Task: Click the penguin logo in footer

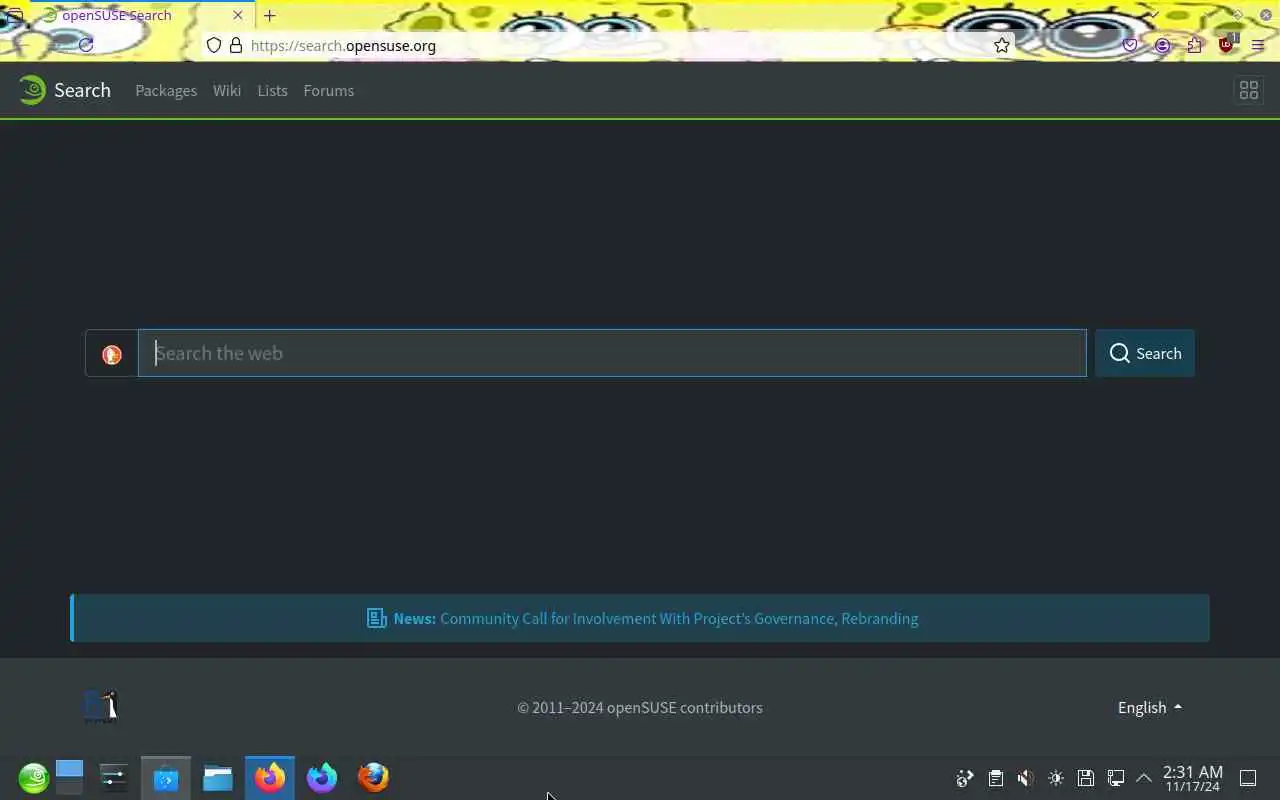Action: tap(101, 706)
